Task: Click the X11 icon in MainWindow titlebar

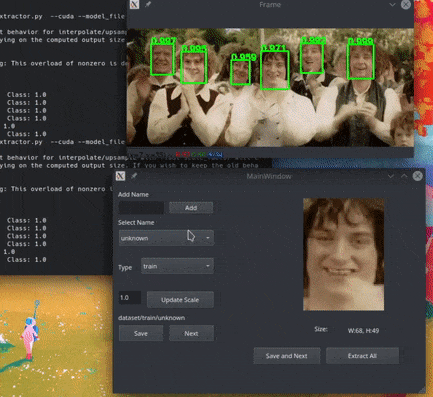Action: pos(120,176)
